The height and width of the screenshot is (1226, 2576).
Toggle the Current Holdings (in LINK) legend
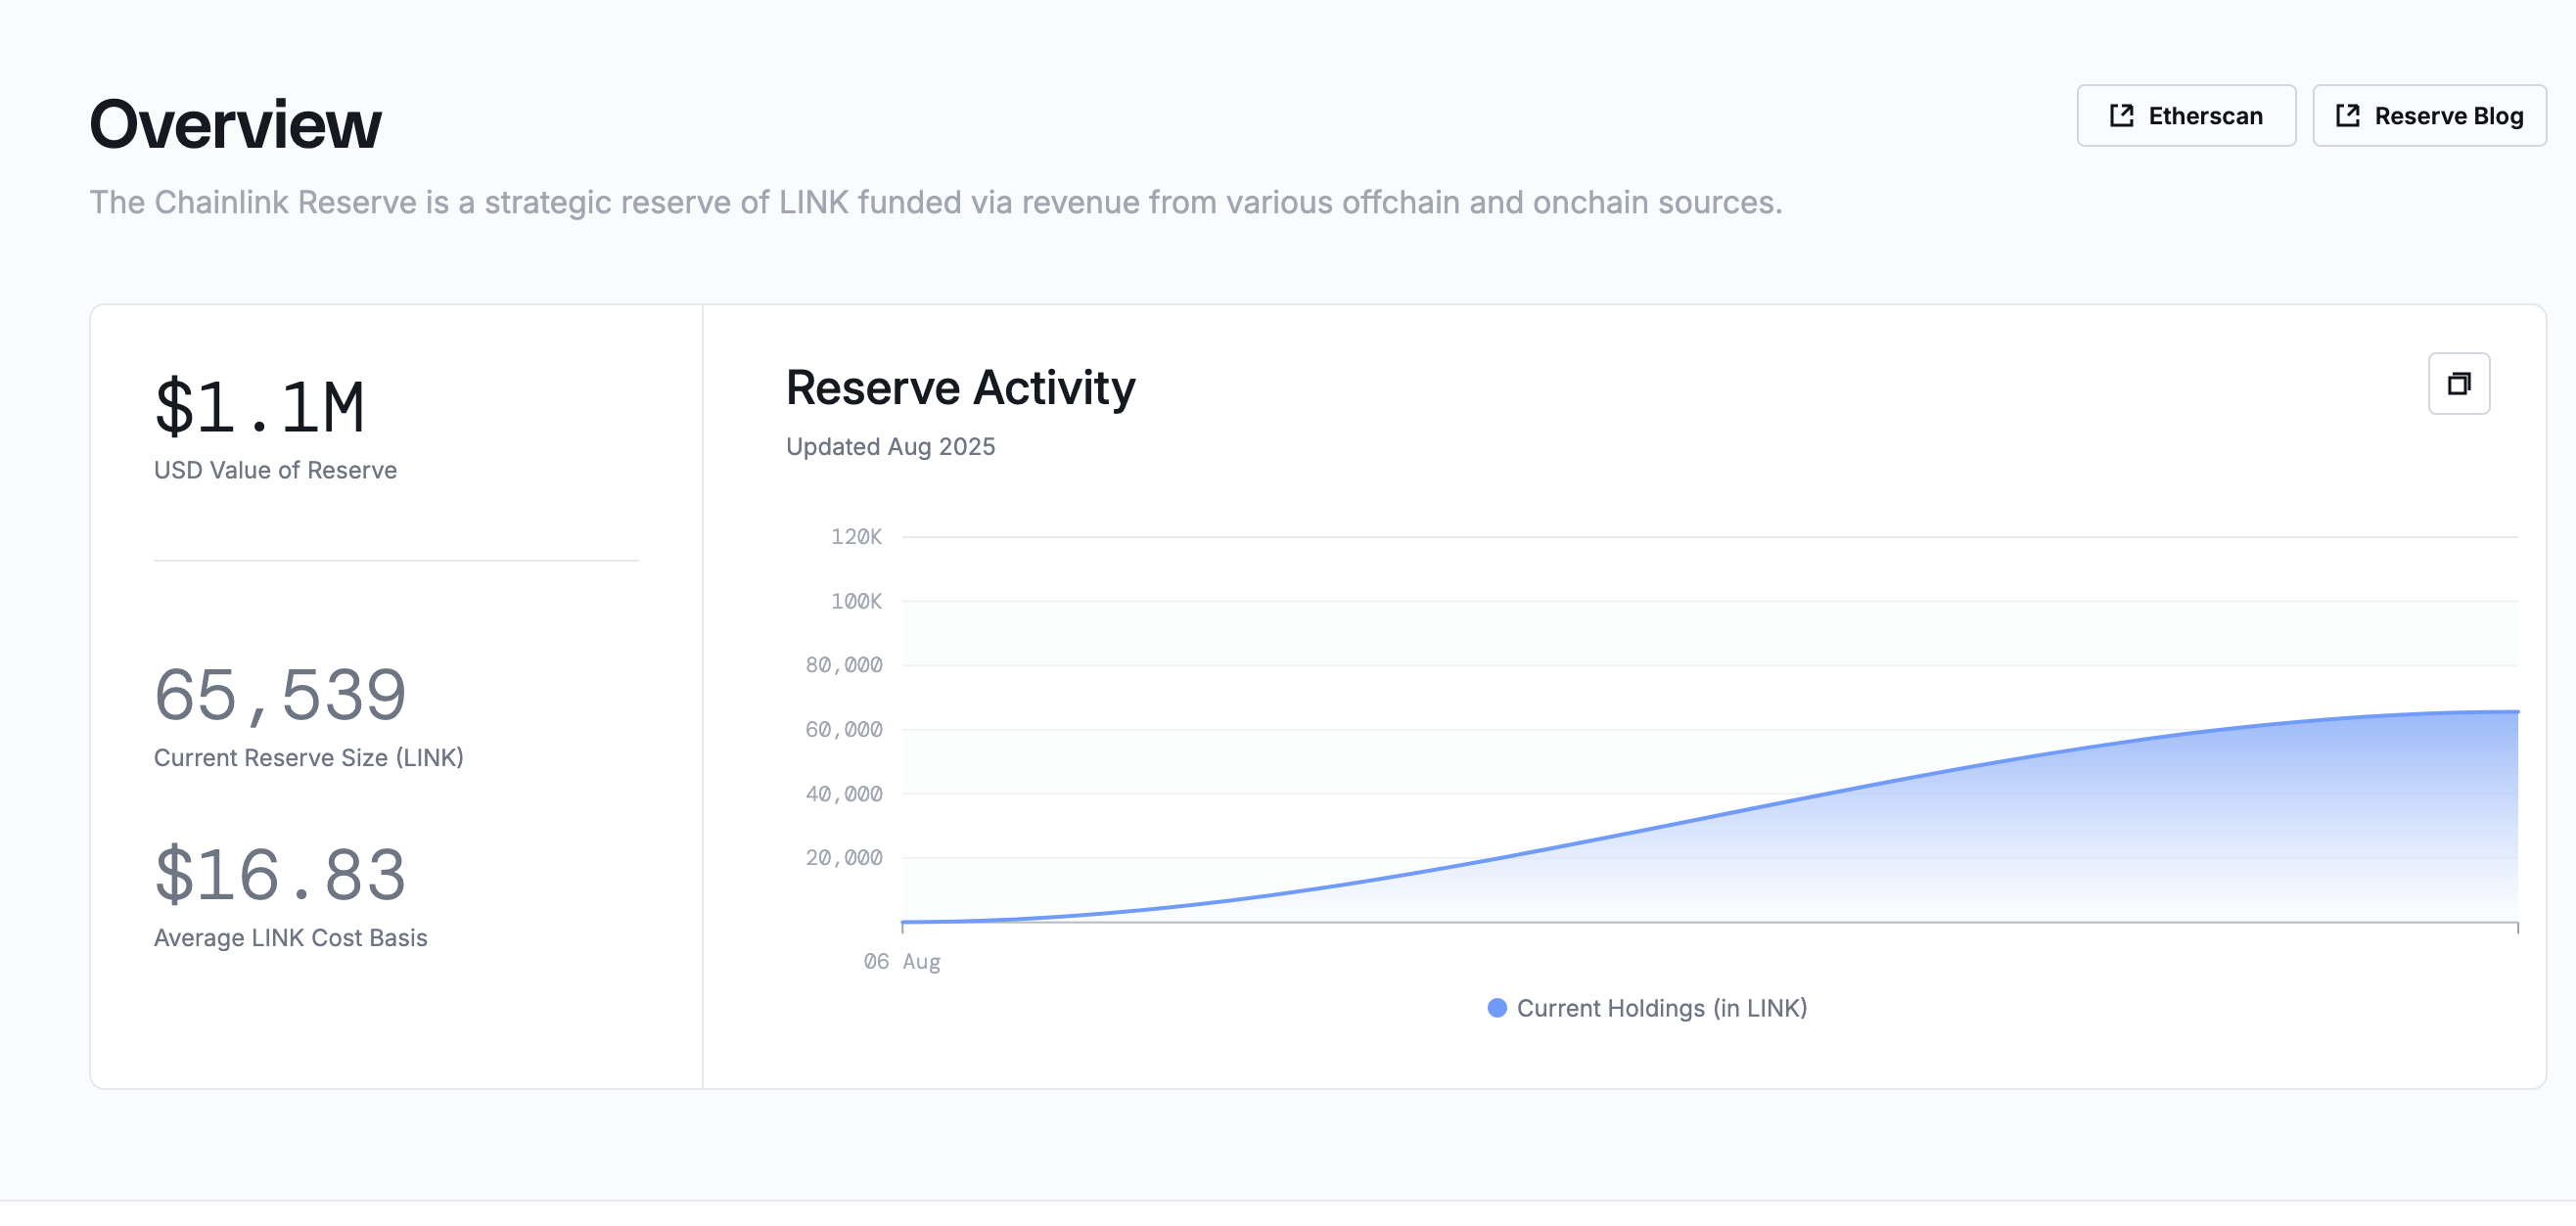pyautogui.click(x=1647, y=1008)
